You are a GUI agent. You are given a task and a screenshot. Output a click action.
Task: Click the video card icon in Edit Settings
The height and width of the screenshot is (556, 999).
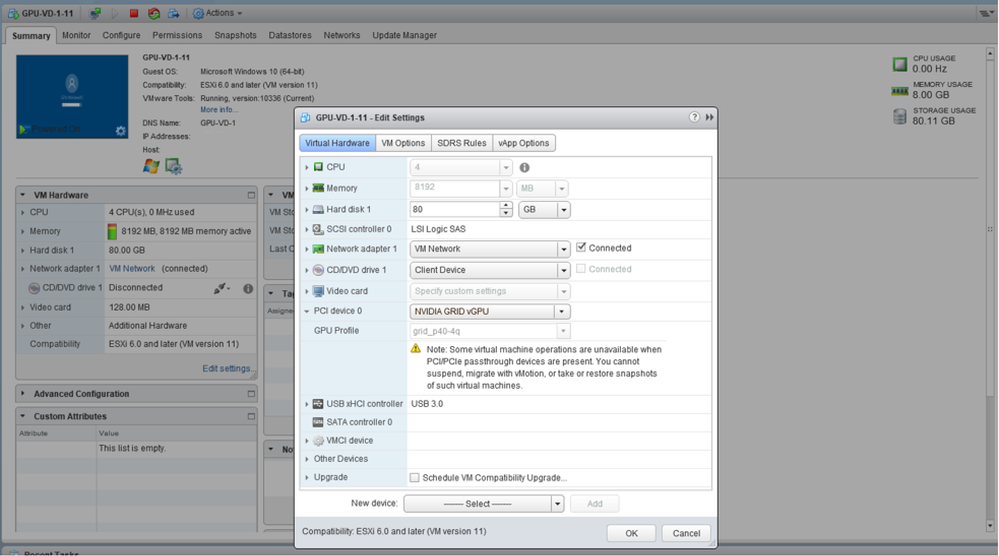318,291
